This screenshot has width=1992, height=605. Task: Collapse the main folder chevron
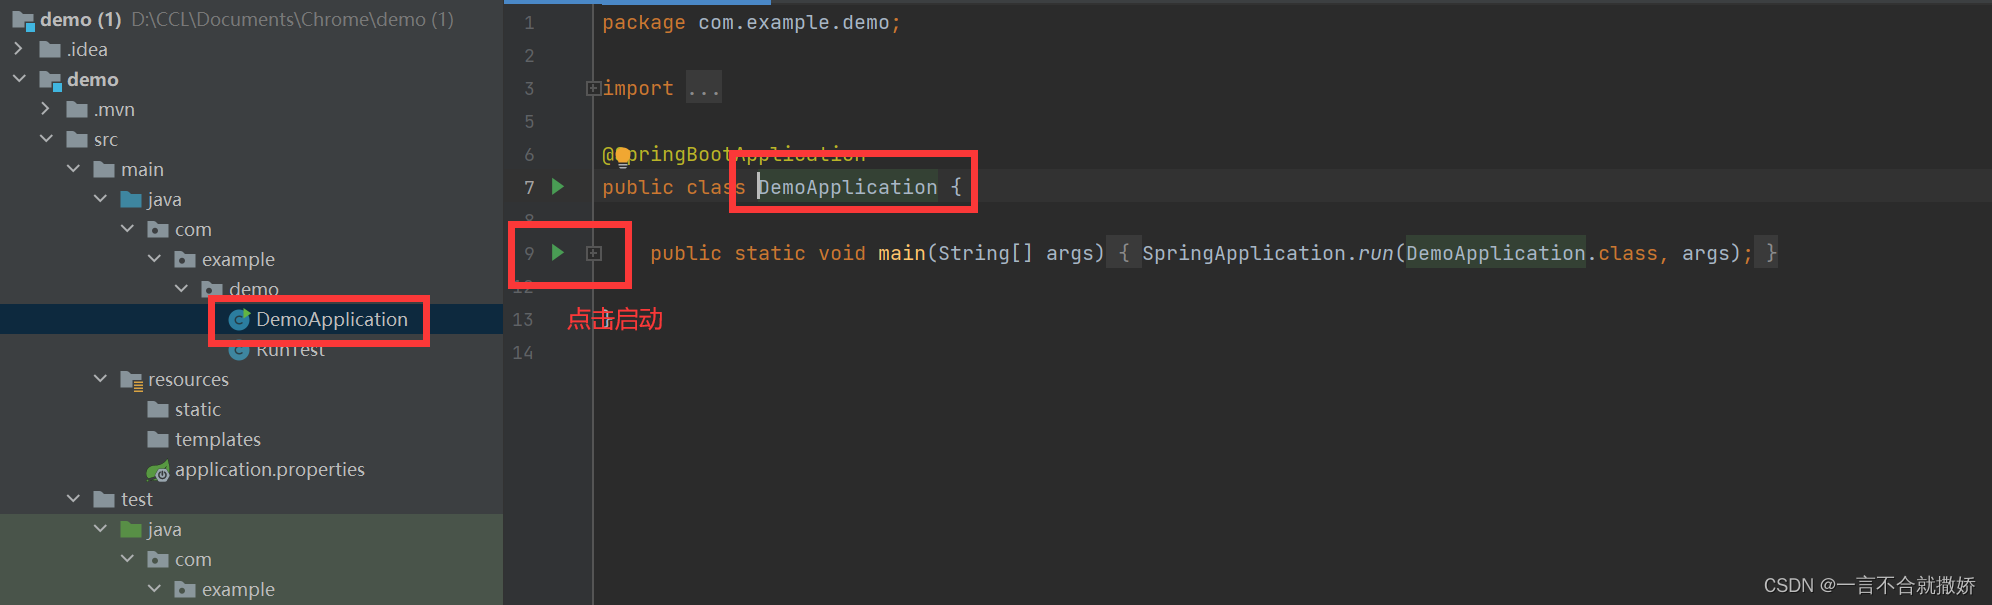pos(73,168)
